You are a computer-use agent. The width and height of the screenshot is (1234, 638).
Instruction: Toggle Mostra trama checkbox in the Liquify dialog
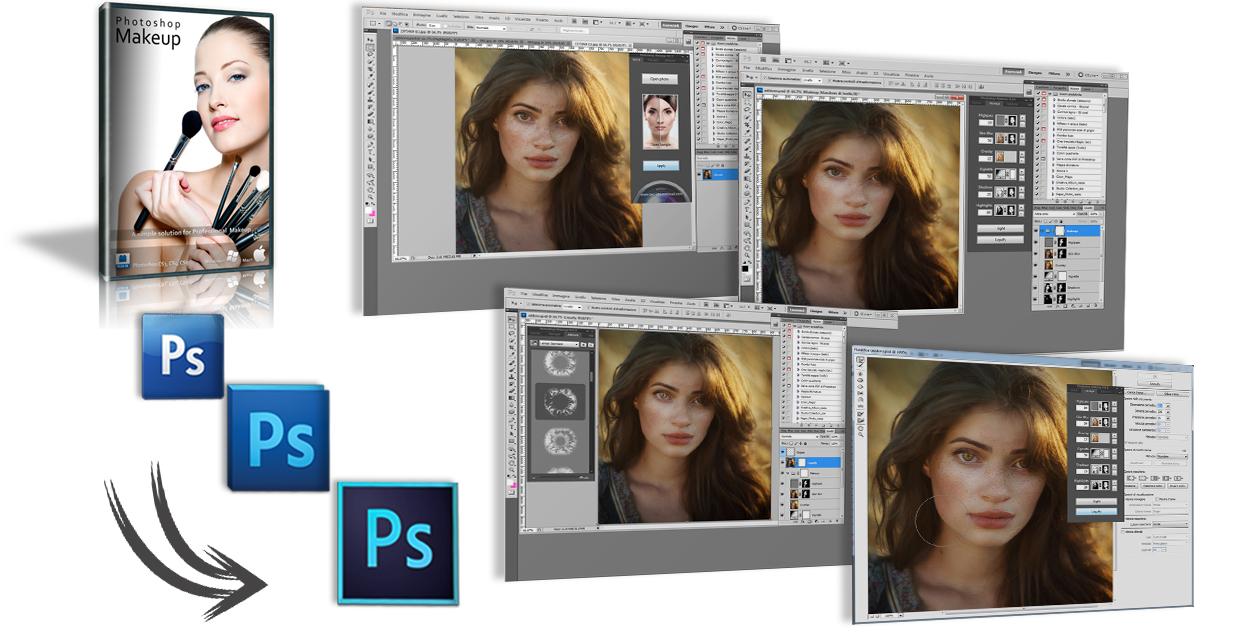pyautogui.click(x=1157, y=497)
